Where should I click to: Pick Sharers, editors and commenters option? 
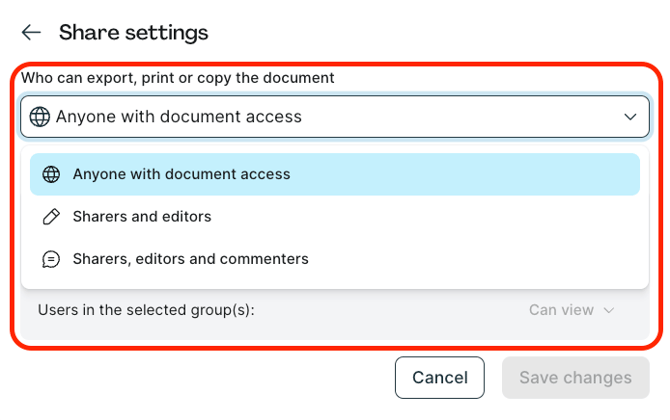190,259
